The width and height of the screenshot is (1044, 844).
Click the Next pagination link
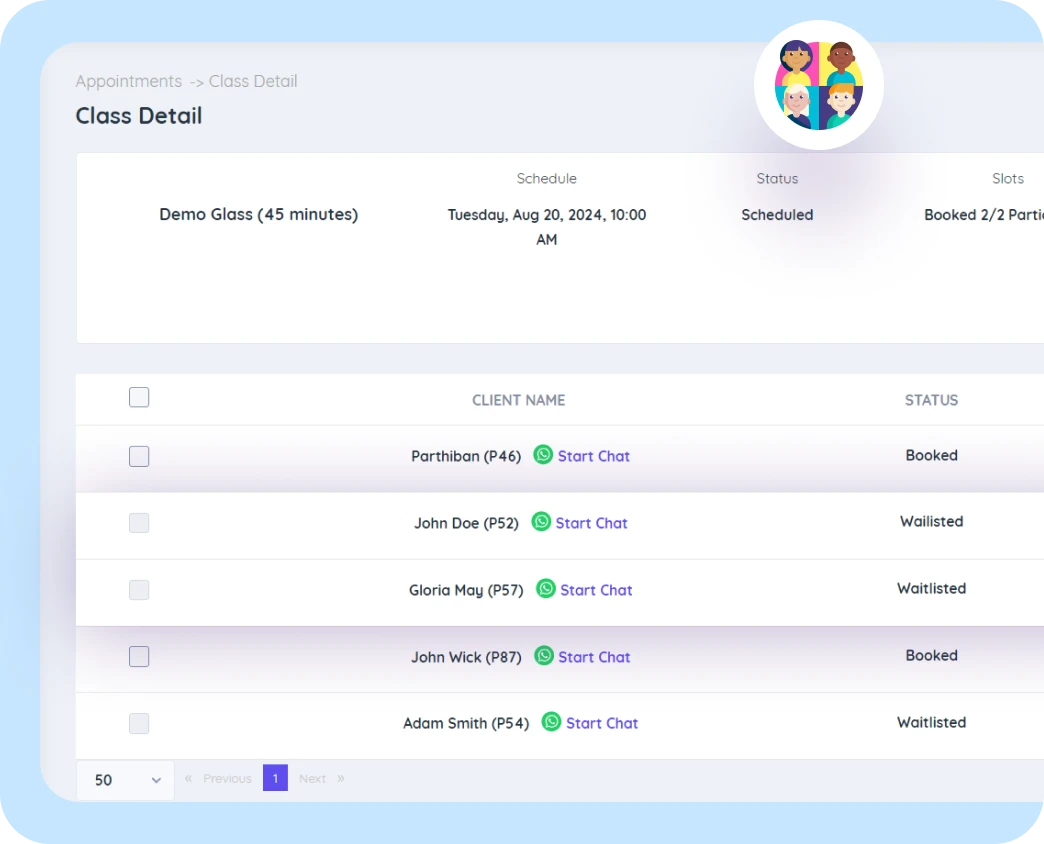[x=312, y=778]
